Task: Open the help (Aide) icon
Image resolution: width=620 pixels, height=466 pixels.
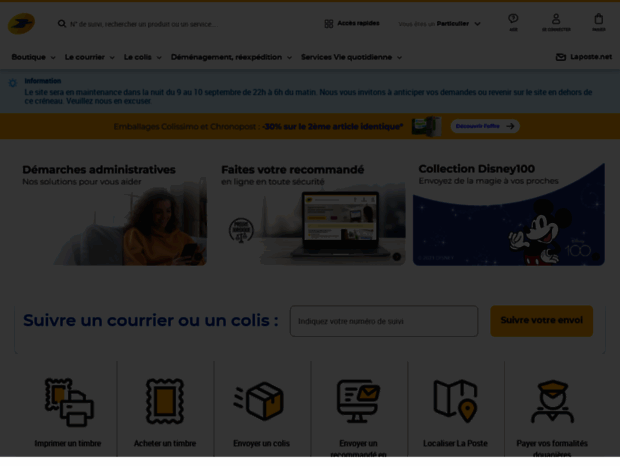Action: coord(513,19)
